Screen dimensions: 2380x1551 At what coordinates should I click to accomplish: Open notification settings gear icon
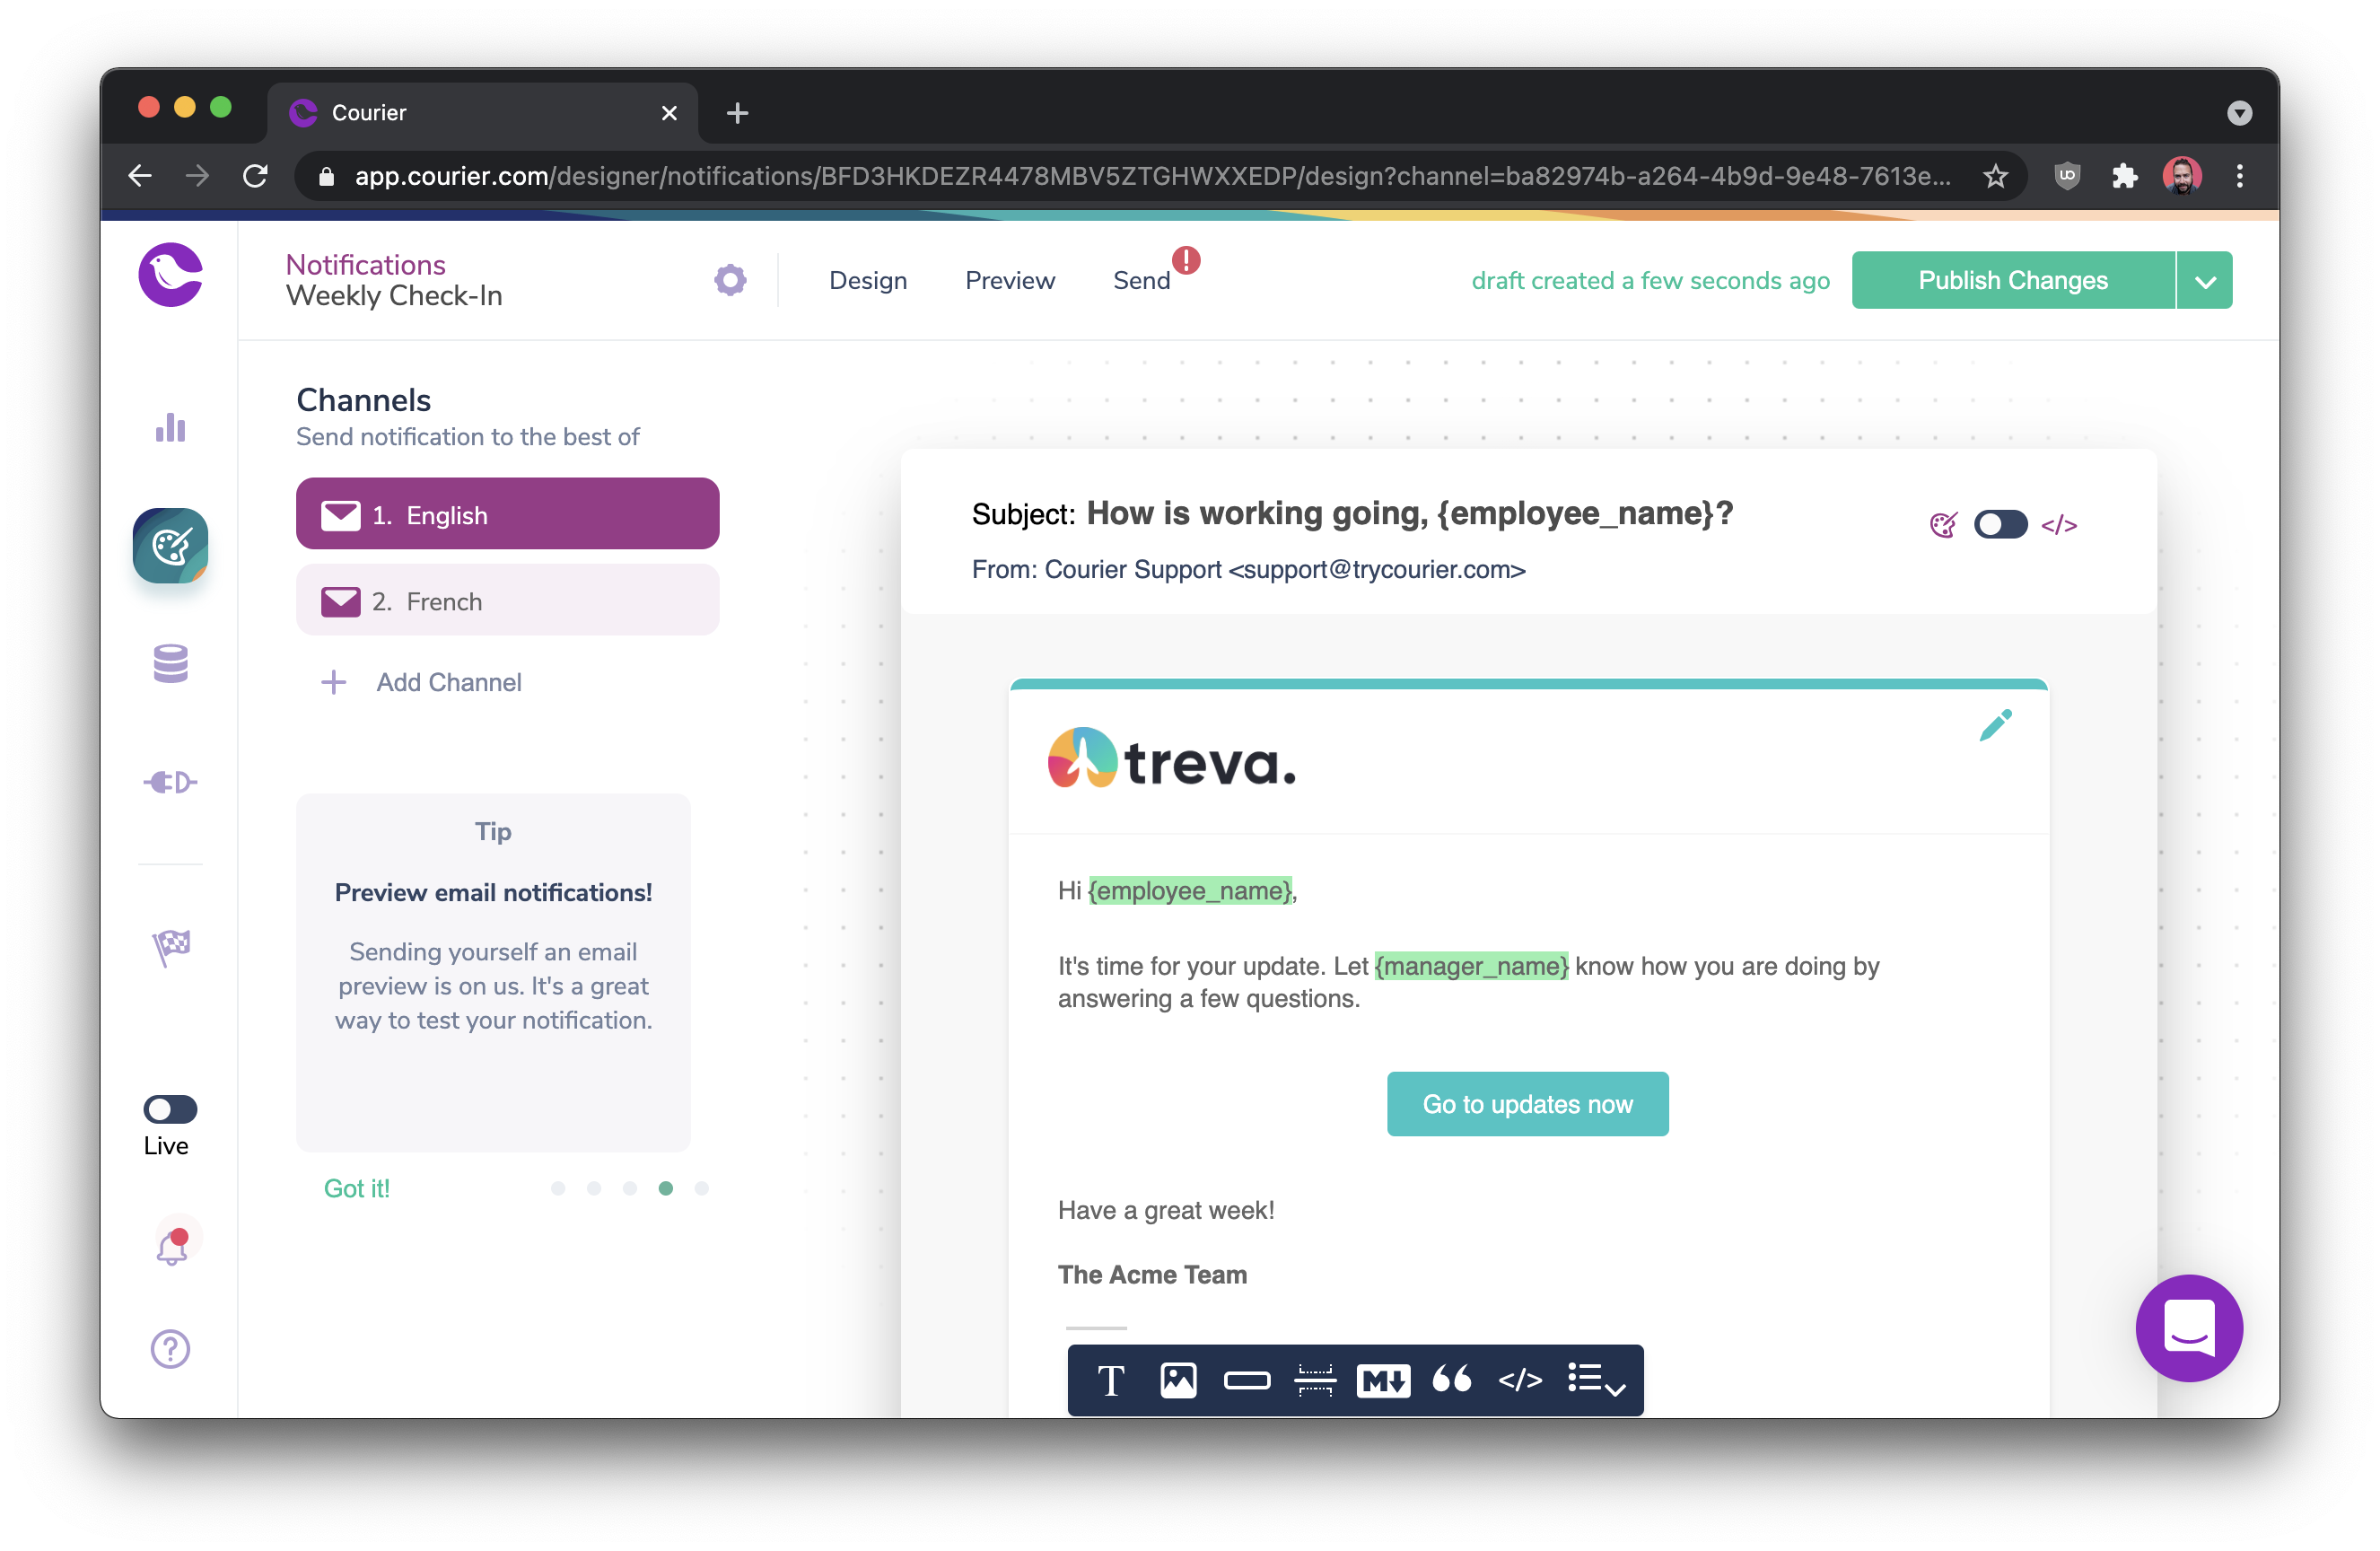pyautogui.click(x=730, y=280)
